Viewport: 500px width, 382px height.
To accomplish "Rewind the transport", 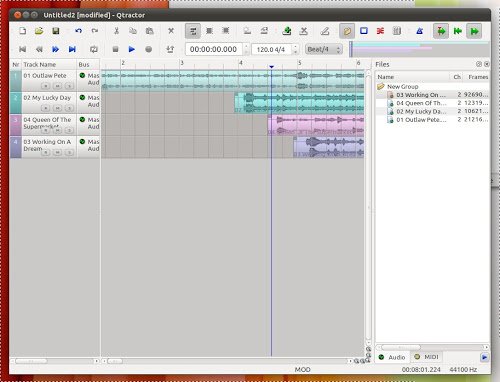I will (x=39, y=49).
